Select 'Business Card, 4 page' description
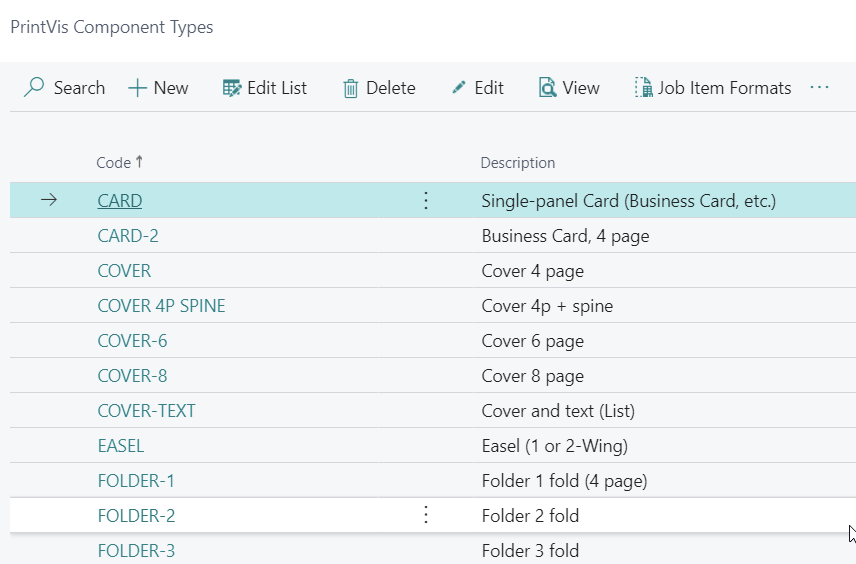The image size is (856, 564). tap(565, 236)
